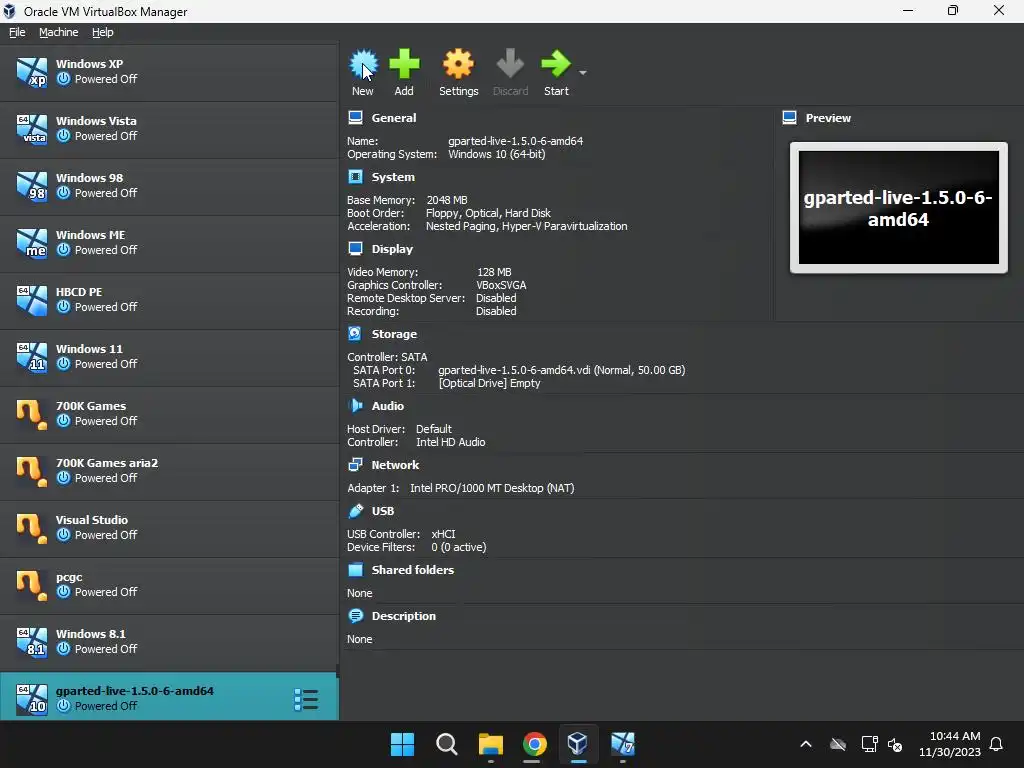Click the Storage section header

point(394,334)
